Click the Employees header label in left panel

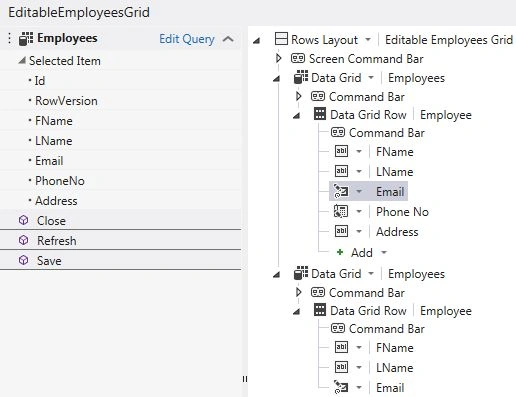67,38
